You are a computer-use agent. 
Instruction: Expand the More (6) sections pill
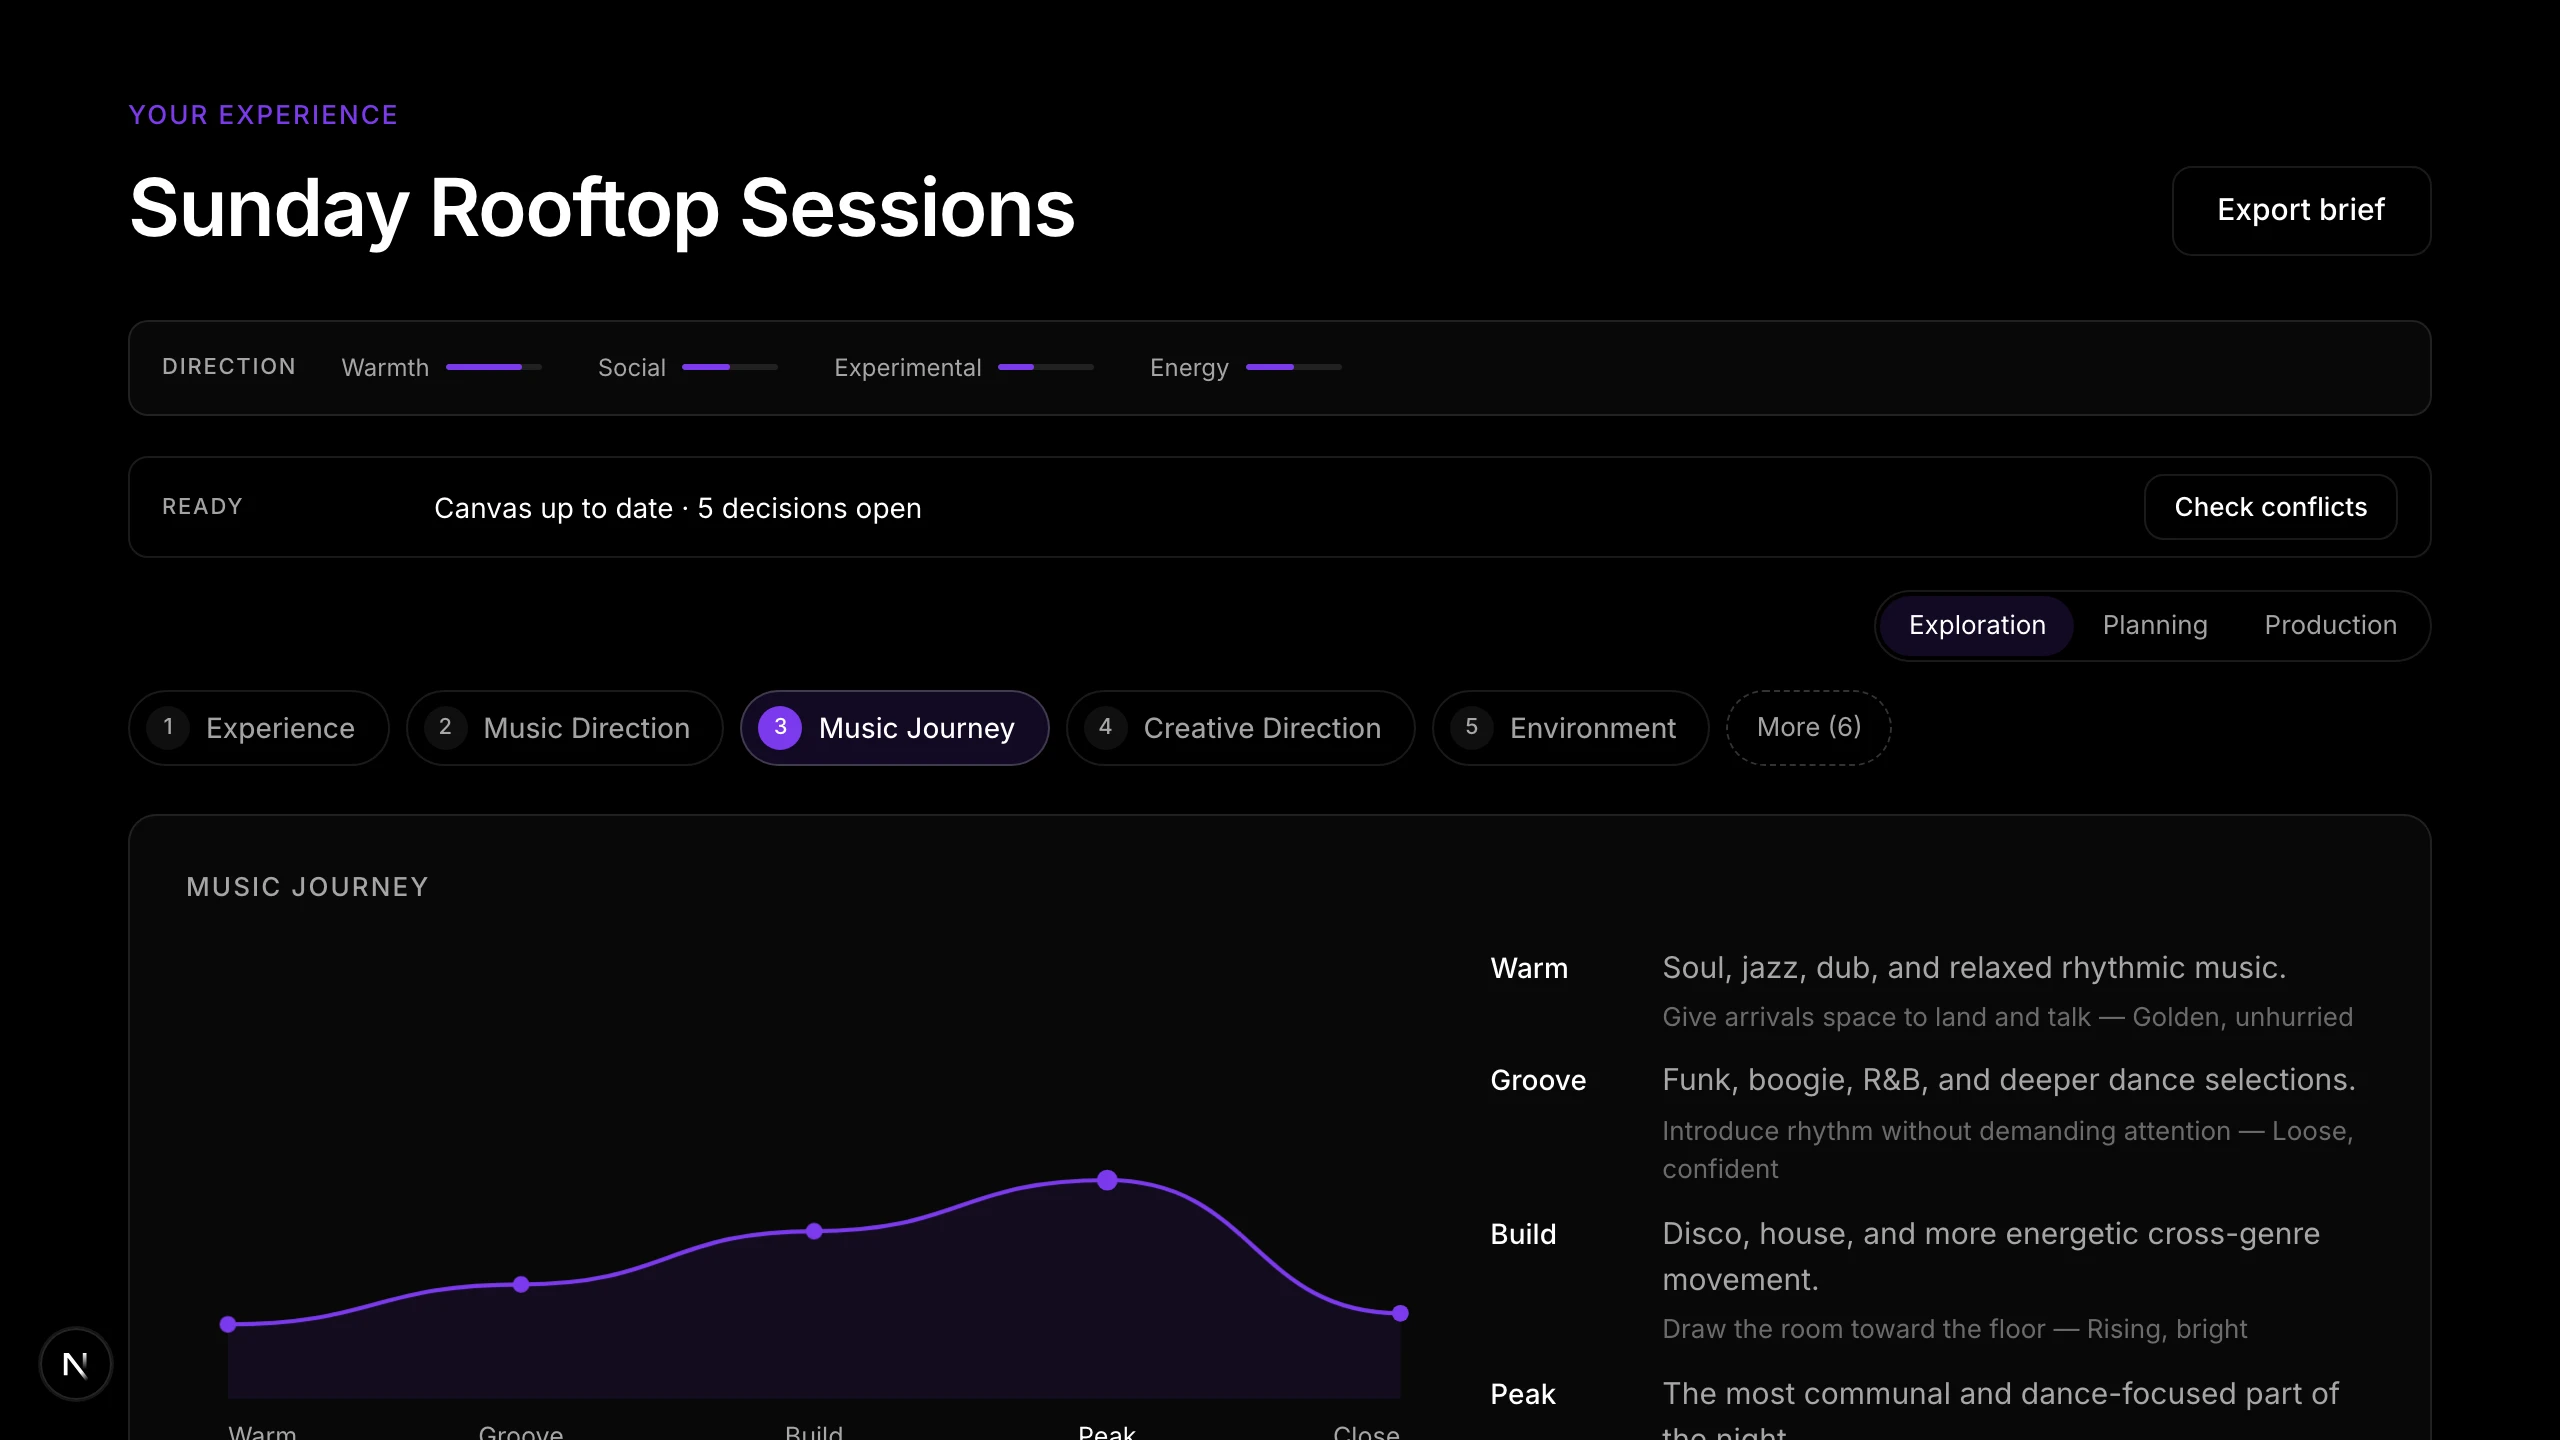(x=1808, y=728)
